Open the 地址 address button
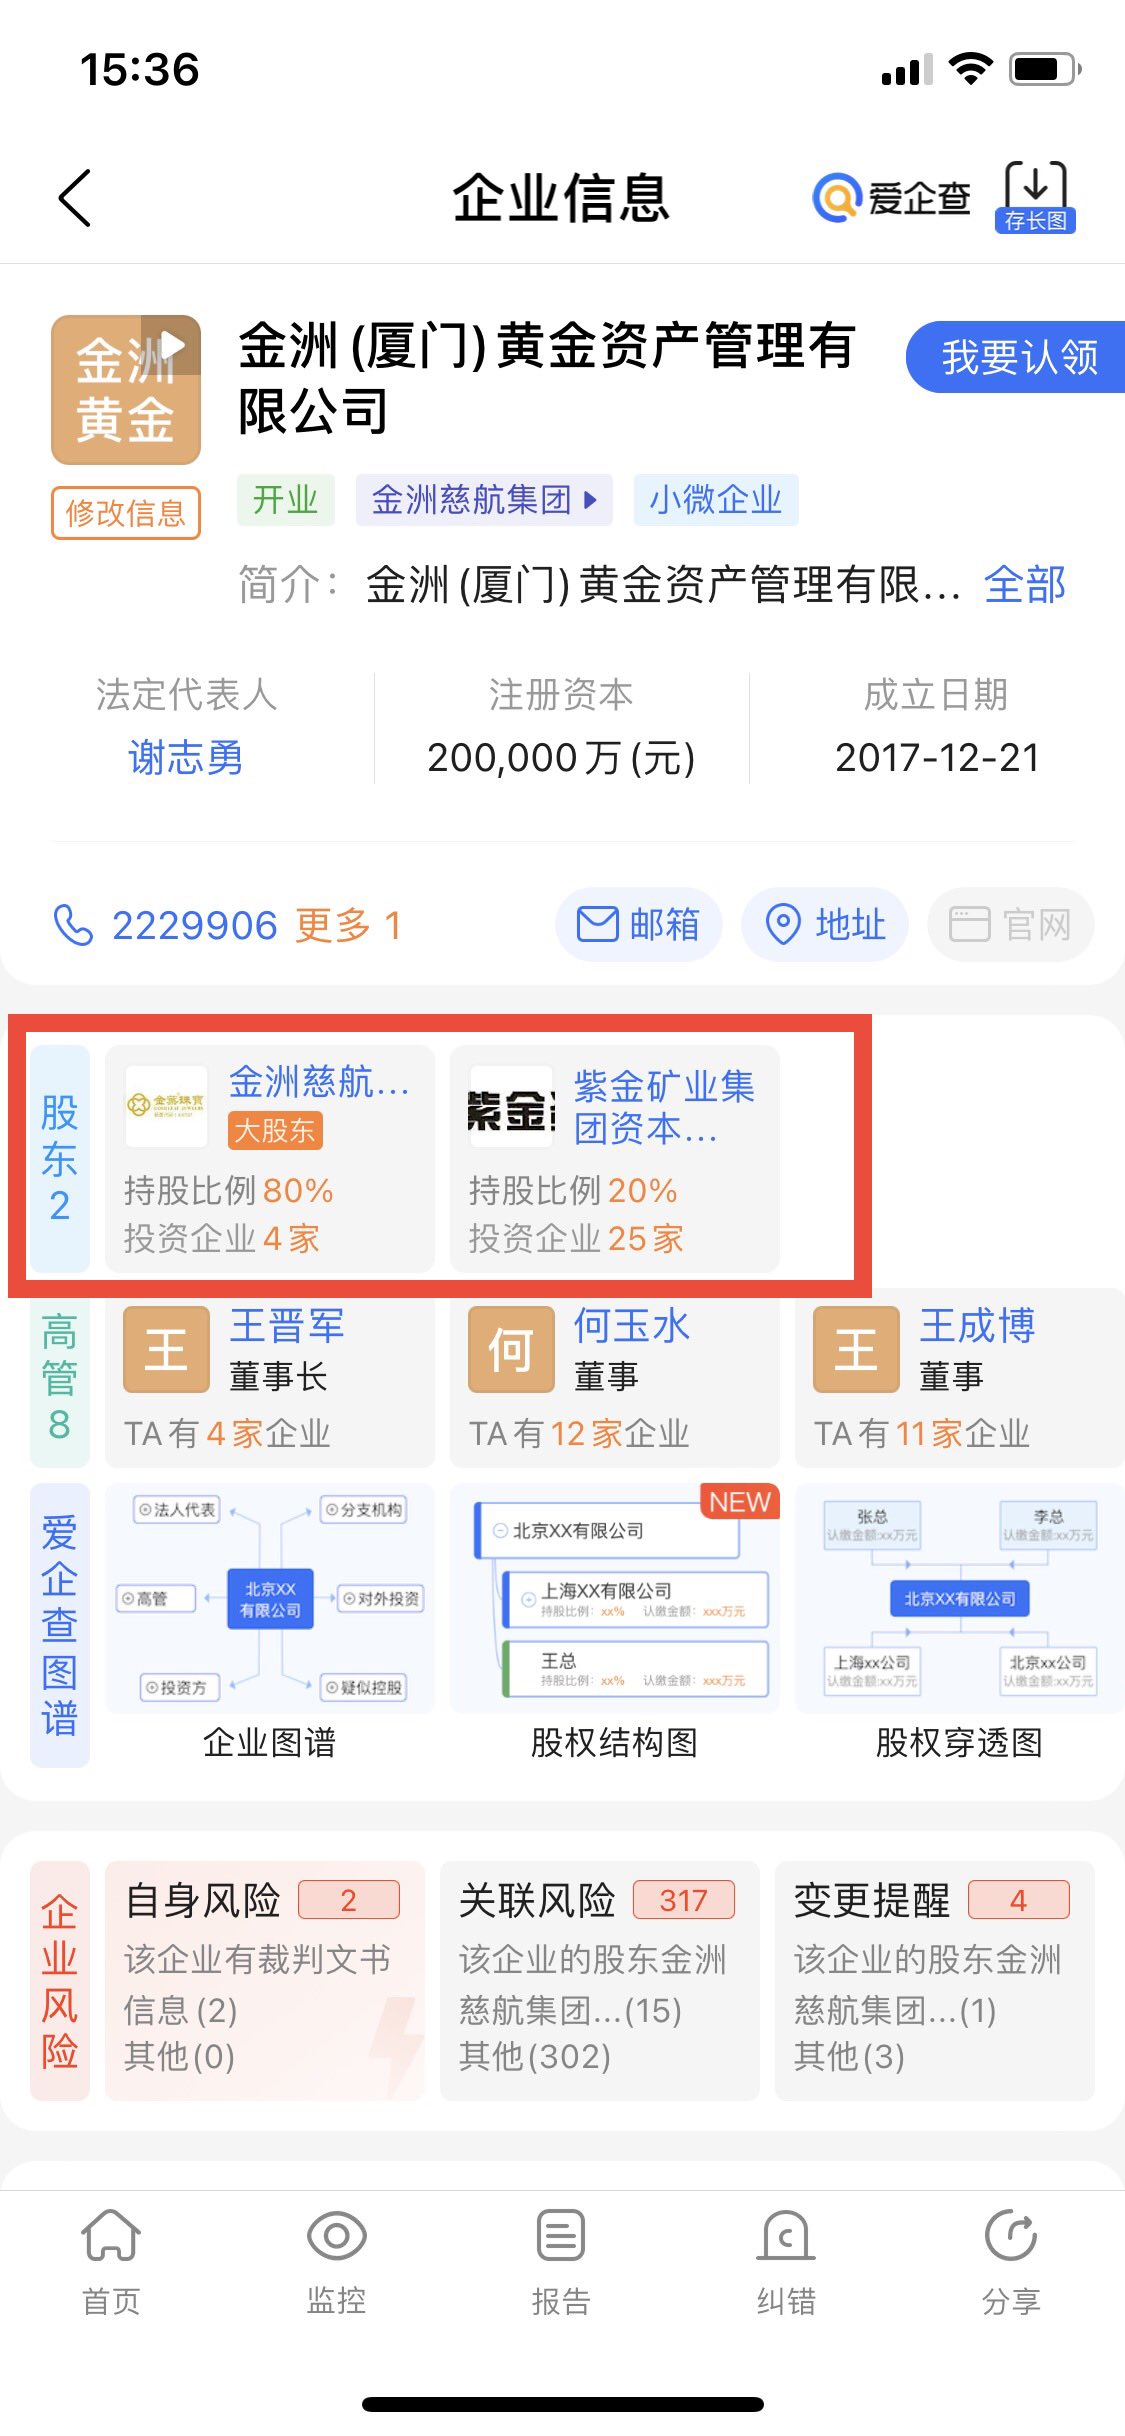The height and width of the screenshot is (2436, 1125). [x=825, y=924]
